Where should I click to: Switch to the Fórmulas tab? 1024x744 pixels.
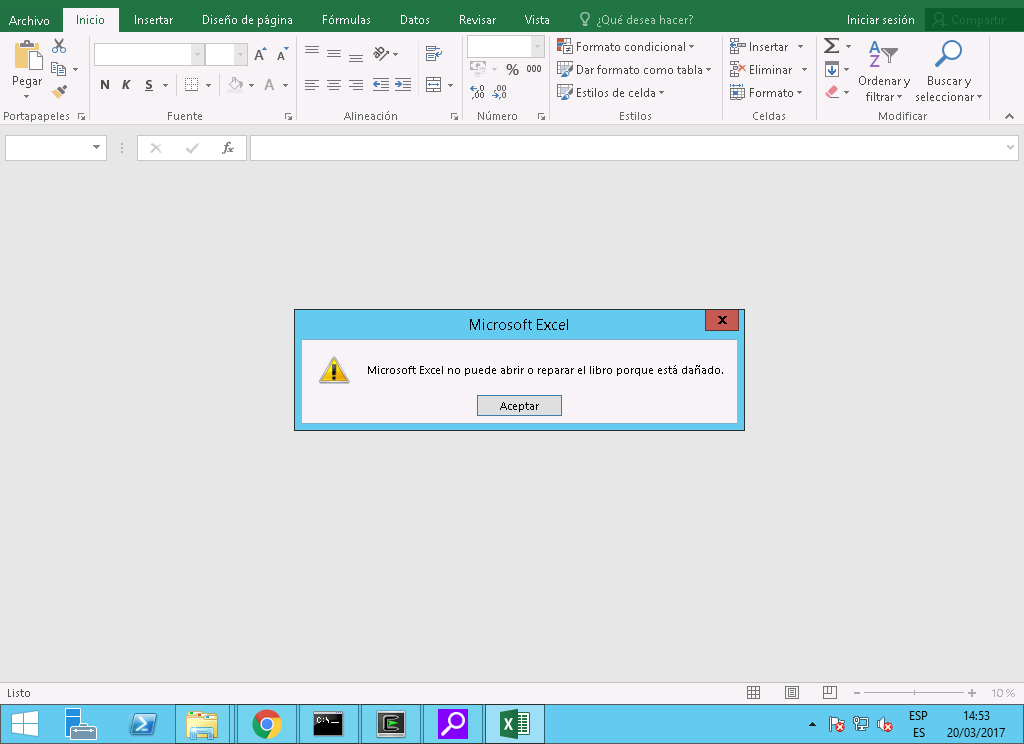(346, 20)
